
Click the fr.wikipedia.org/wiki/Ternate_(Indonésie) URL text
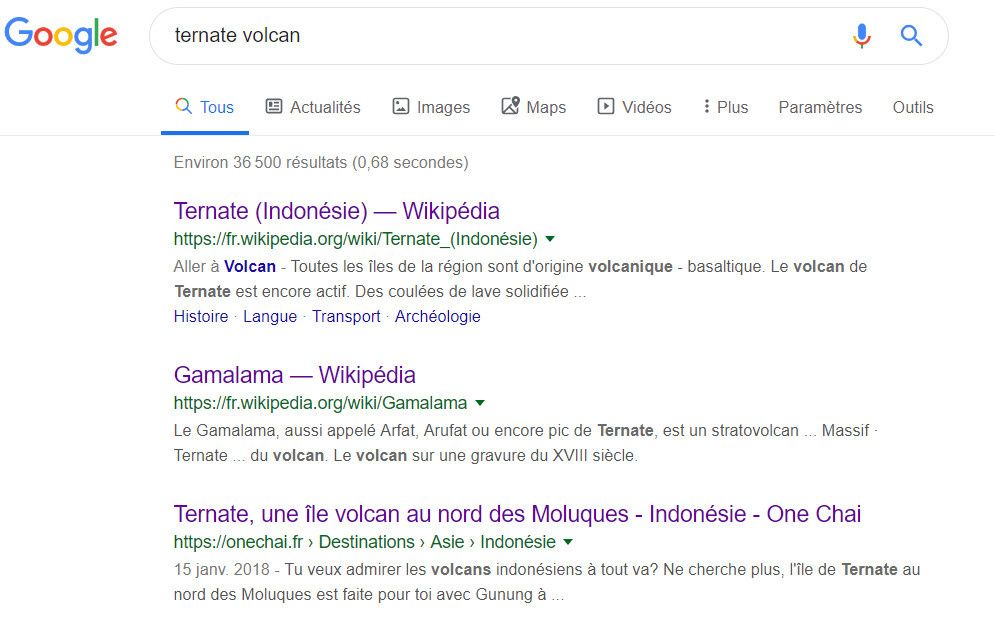tap(355, 239)
